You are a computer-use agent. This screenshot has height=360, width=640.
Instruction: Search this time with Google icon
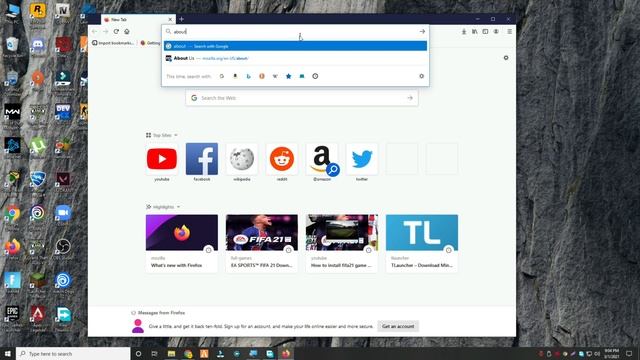tap(222, 76)
